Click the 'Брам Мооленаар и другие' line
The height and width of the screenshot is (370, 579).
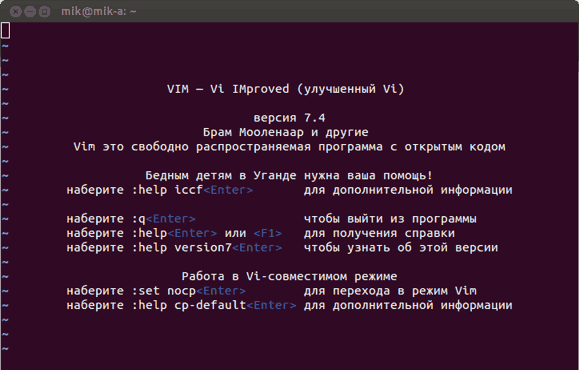pyautogui.click(x=285, y=132)
